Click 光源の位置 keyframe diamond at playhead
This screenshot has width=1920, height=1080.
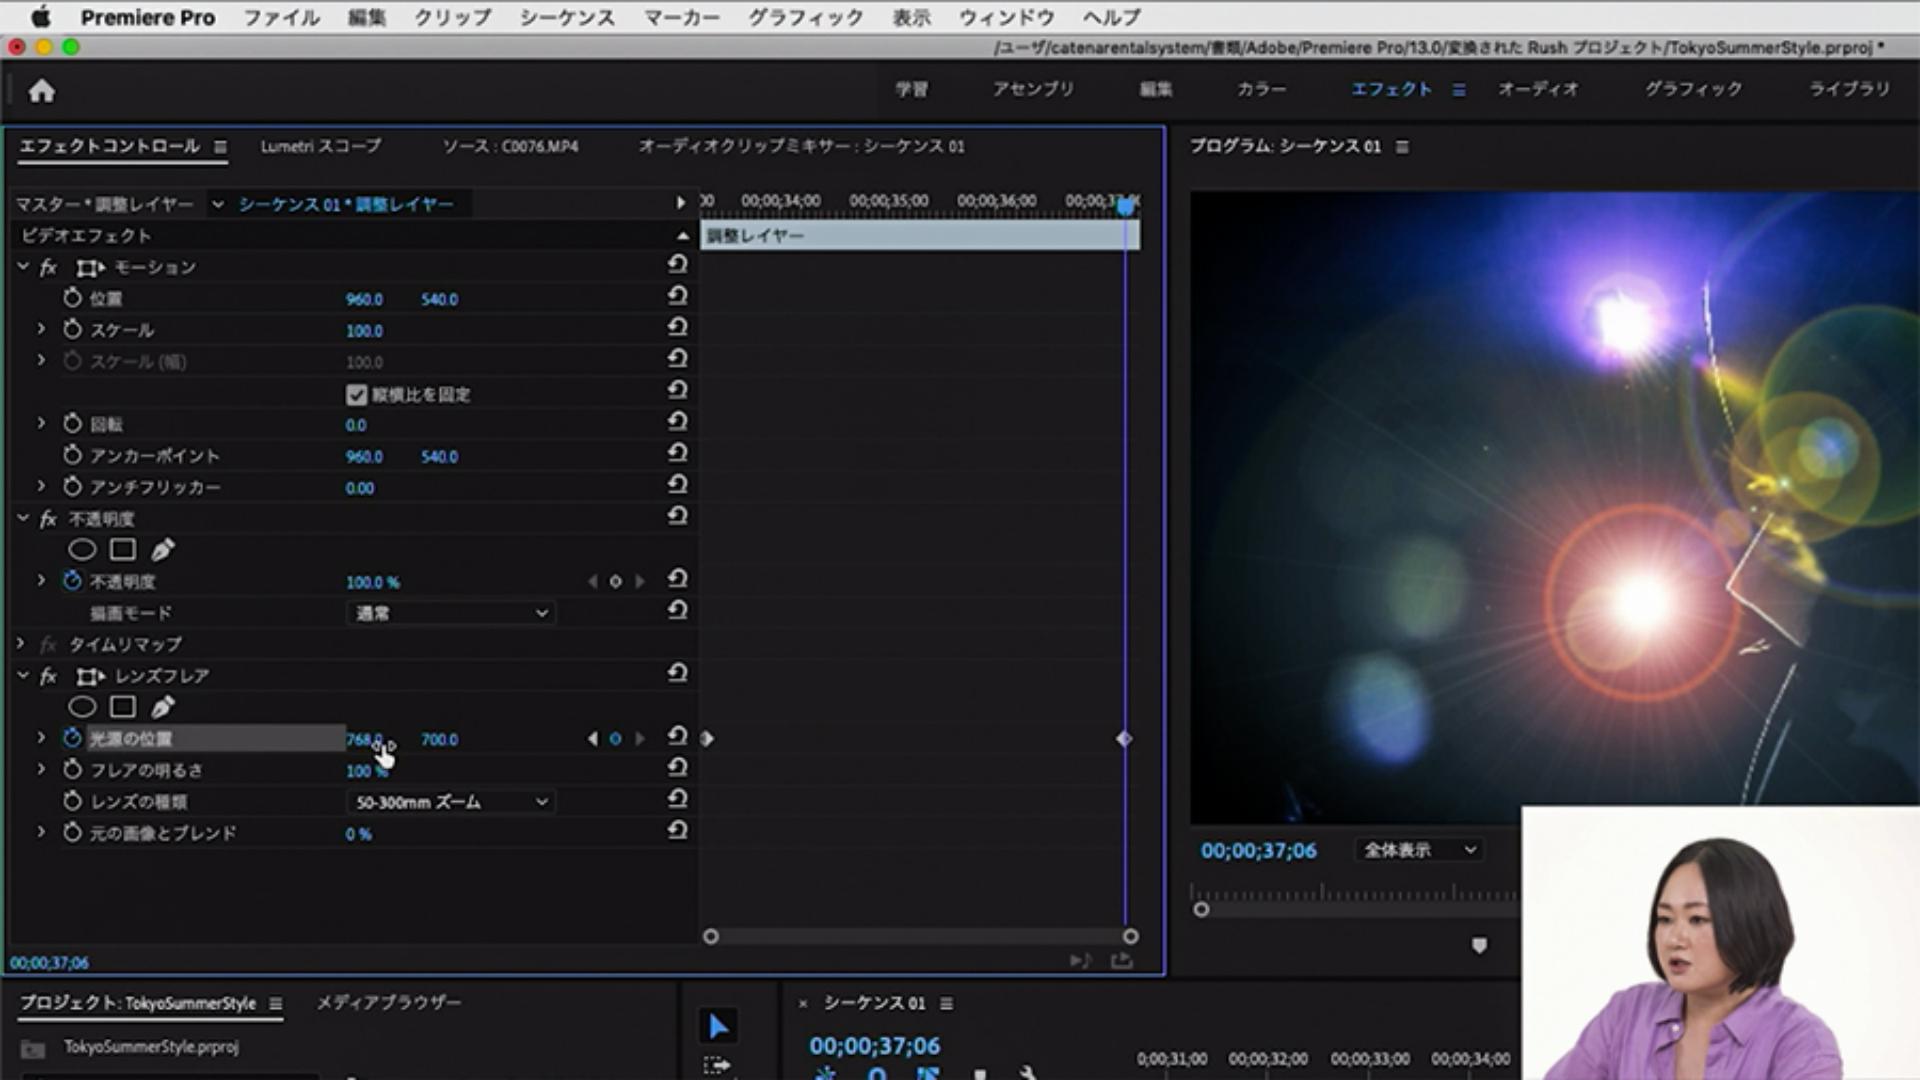click(1124, 739)
